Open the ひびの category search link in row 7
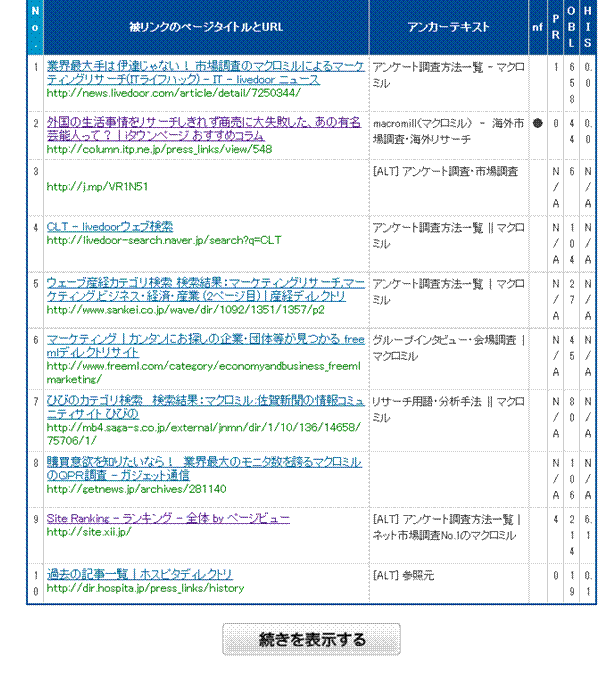Image resolution: width=604 pixels, height=677 pixels. [206, 407]
